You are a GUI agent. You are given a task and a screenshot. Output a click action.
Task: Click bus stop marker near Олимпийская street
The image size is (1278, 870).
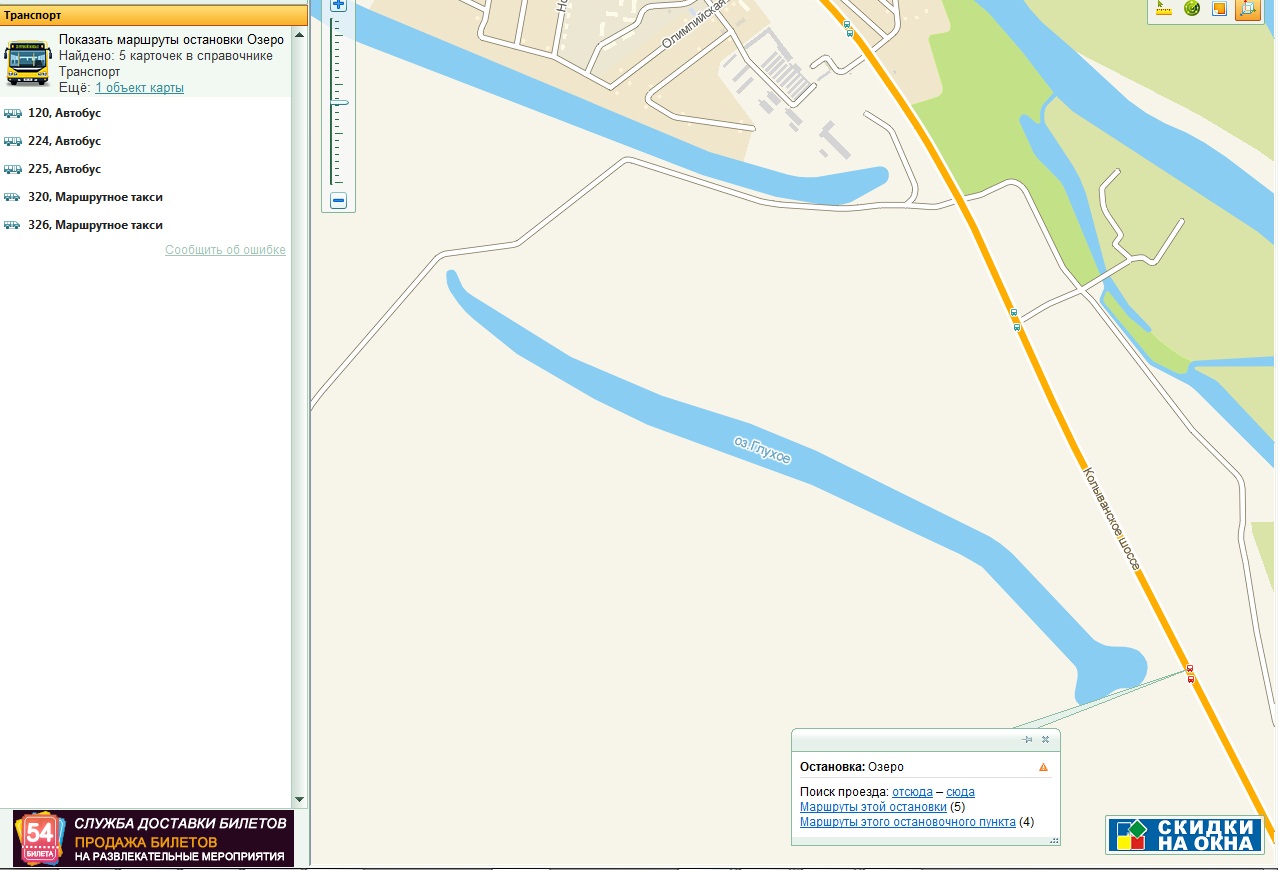click(848, 28)
